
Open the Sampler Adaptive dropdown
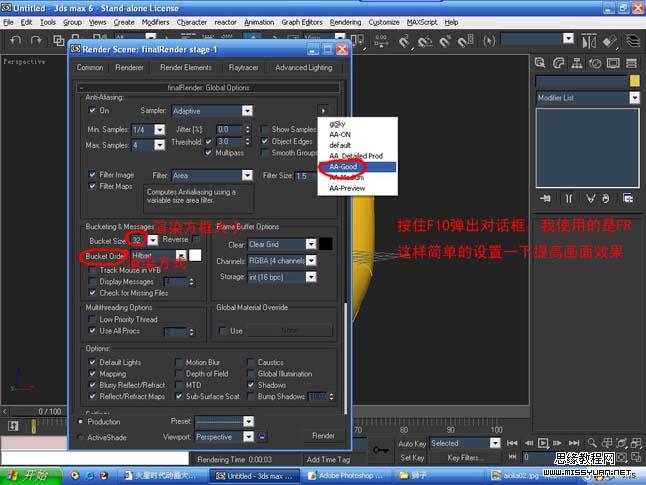pos(212,111)
